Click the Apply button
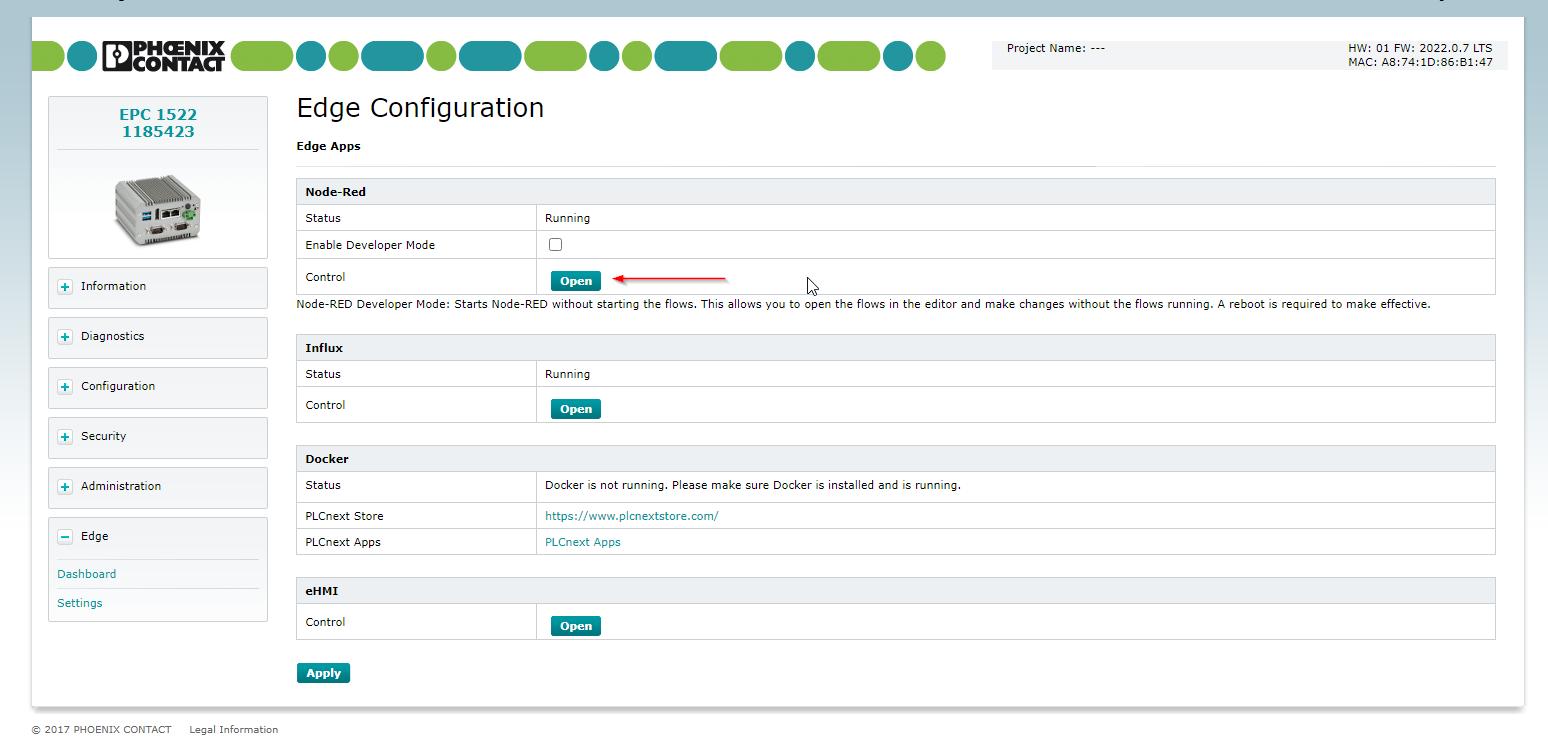This screenshot has height=752, width=1548. [323, 673]
